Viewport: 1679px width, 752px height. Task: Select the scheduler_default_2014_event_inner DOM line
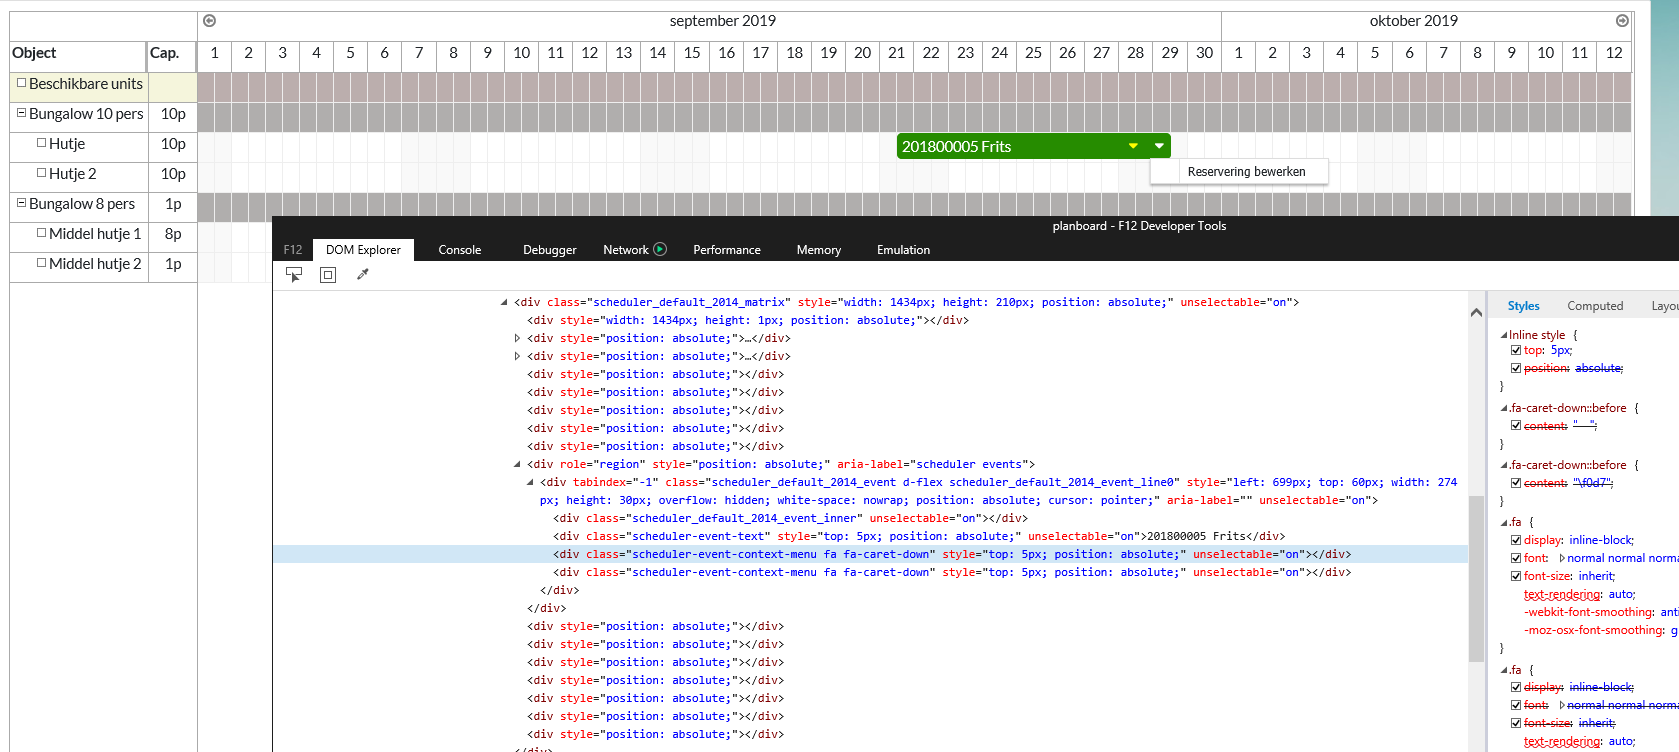790,518
